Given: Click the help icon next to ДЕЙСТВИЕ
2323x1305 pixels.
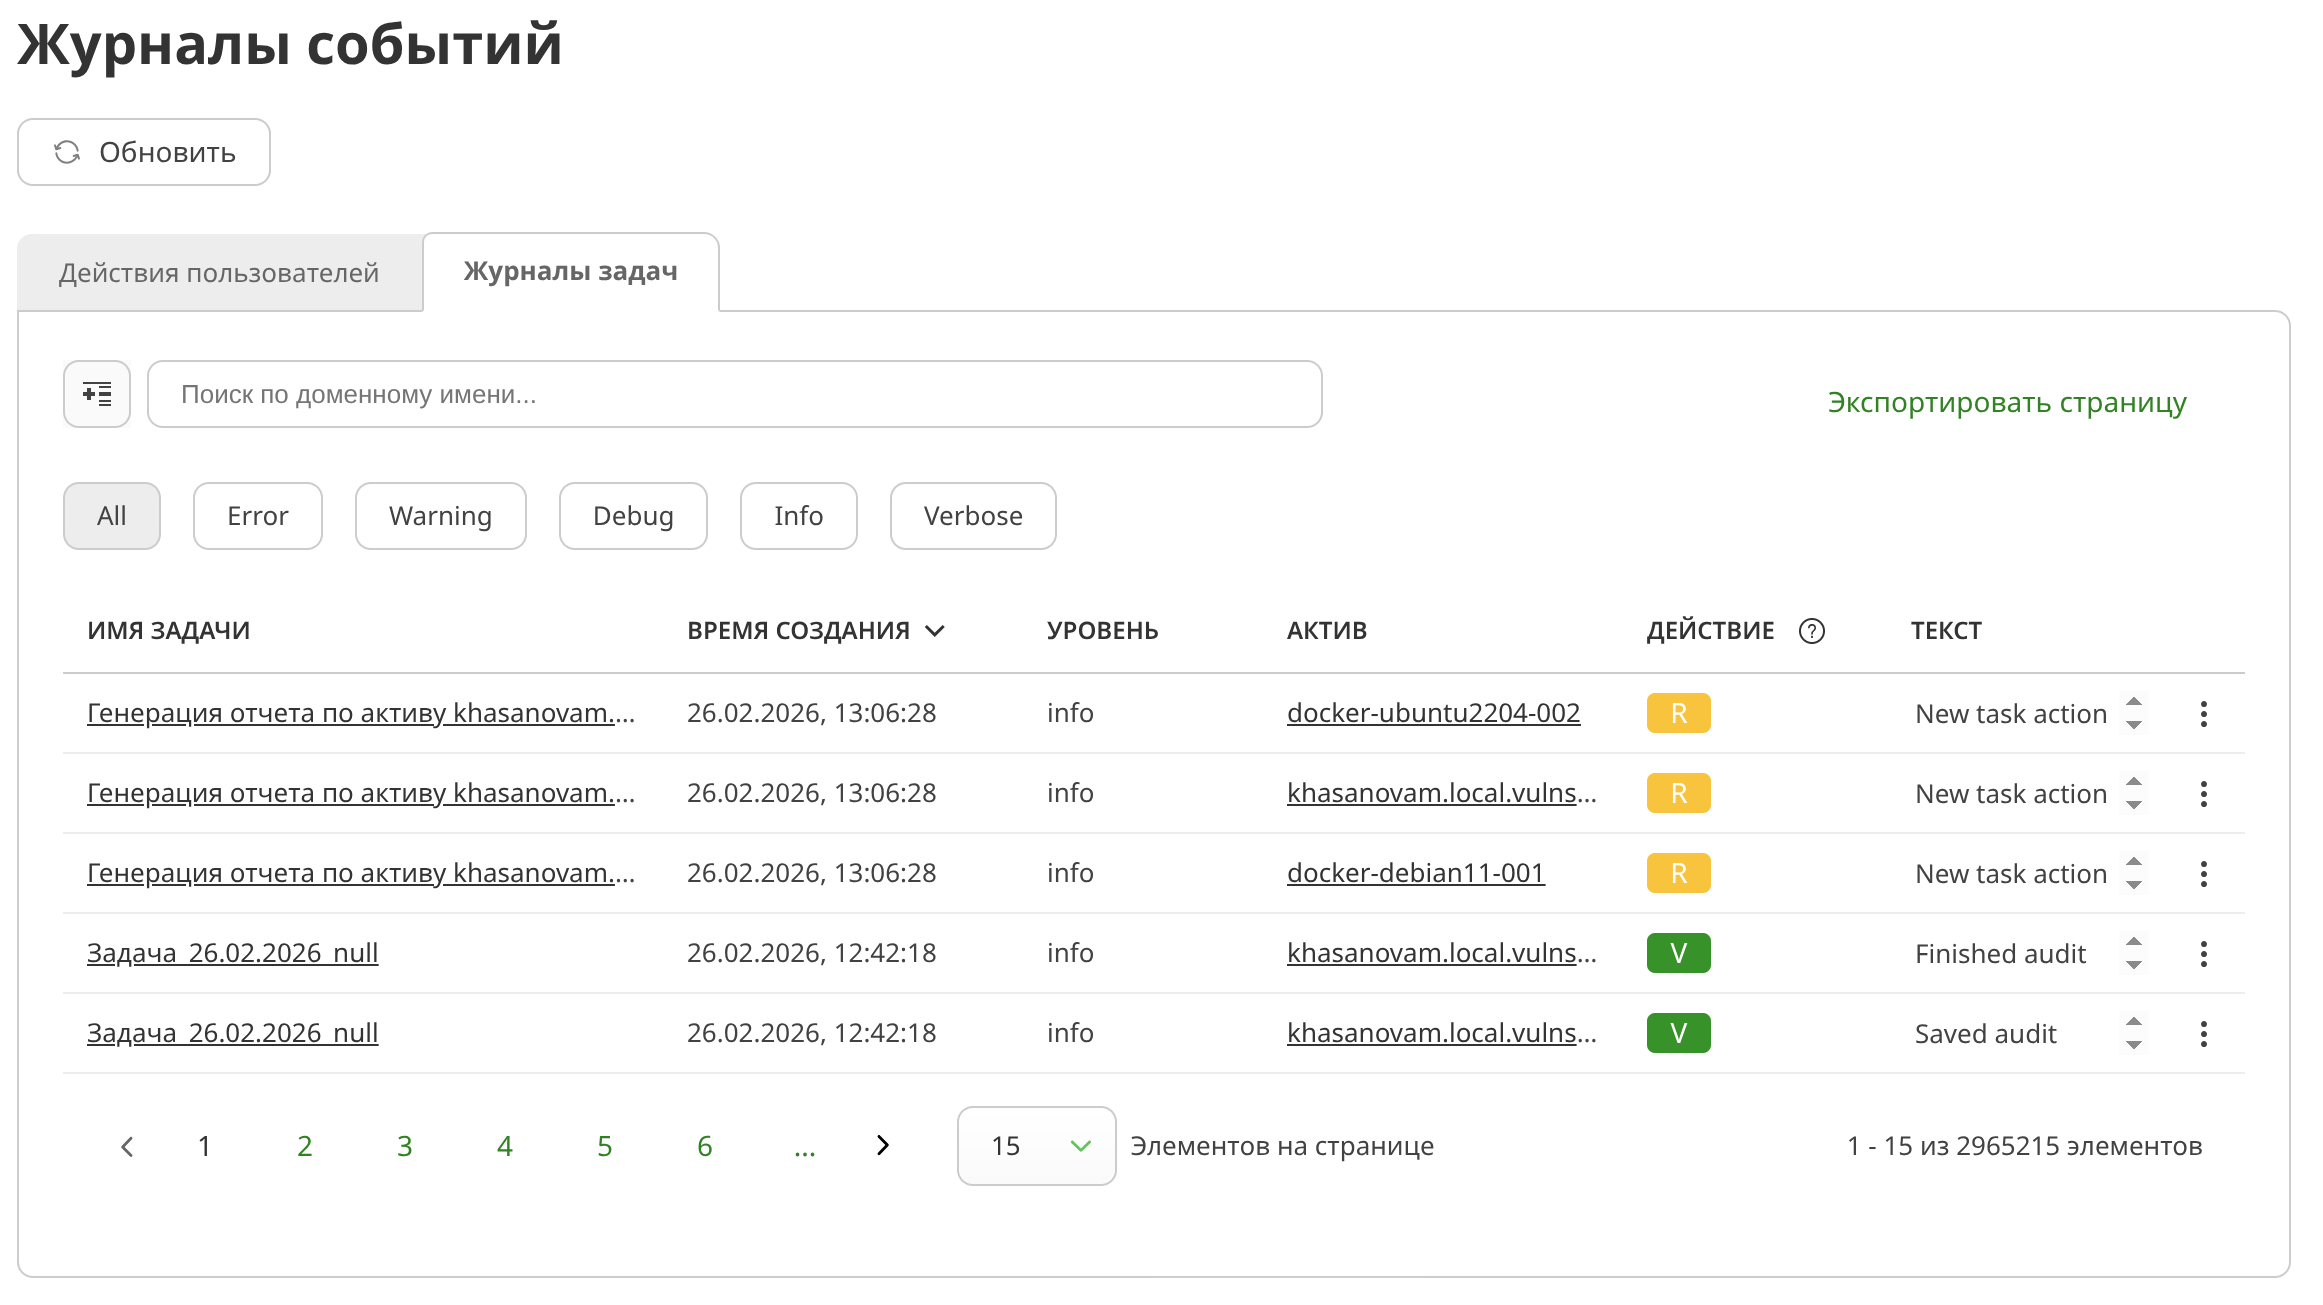Looking at the screenshot, I should pos(1811,631).
